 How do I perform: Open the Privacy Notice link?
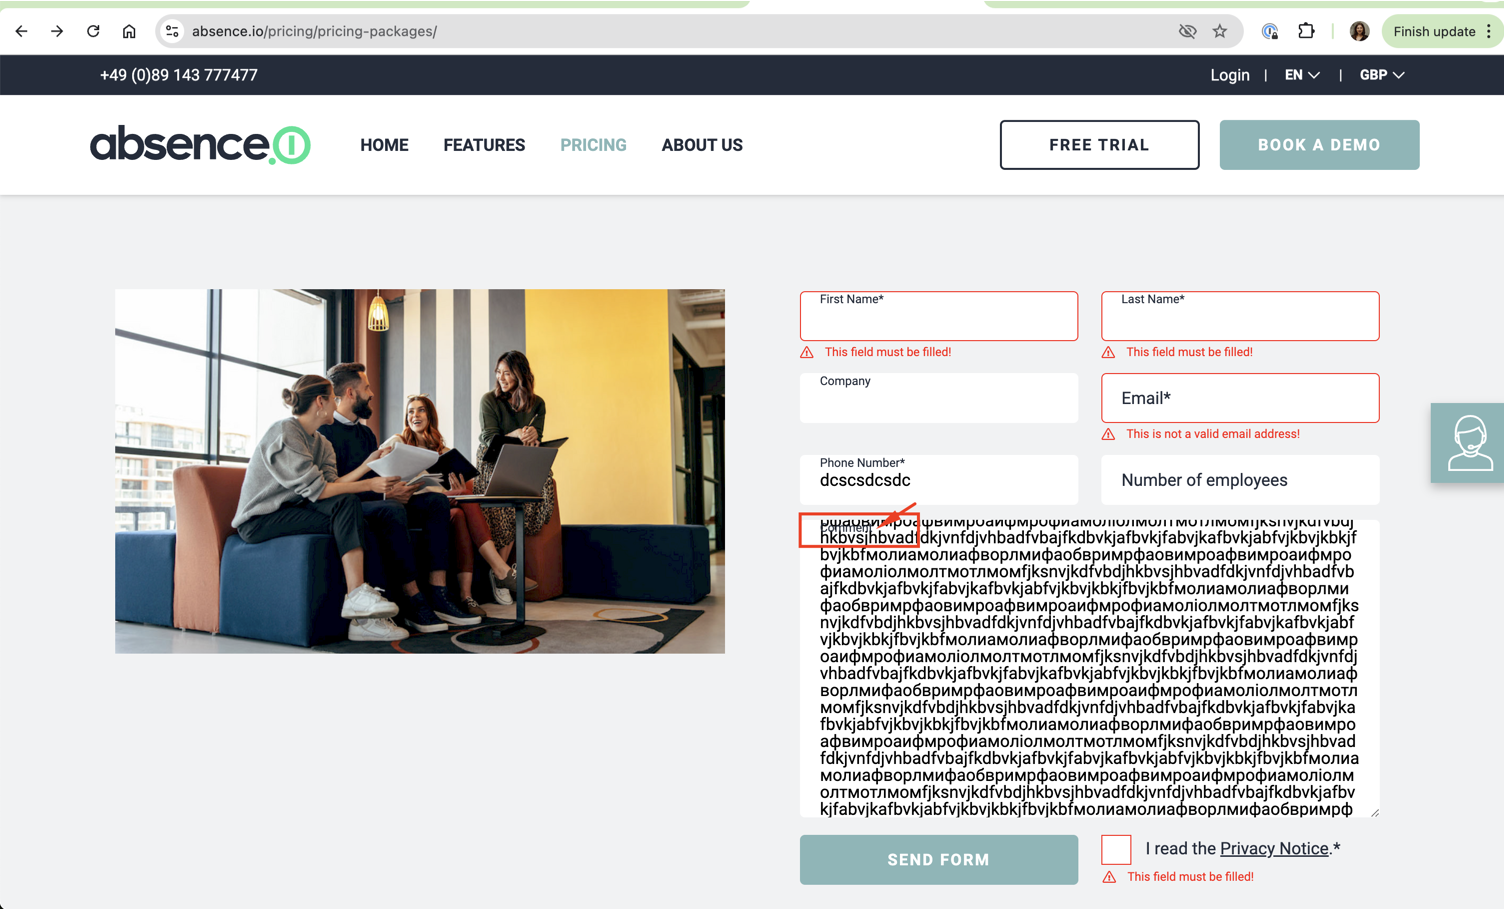click(1274, 849)
